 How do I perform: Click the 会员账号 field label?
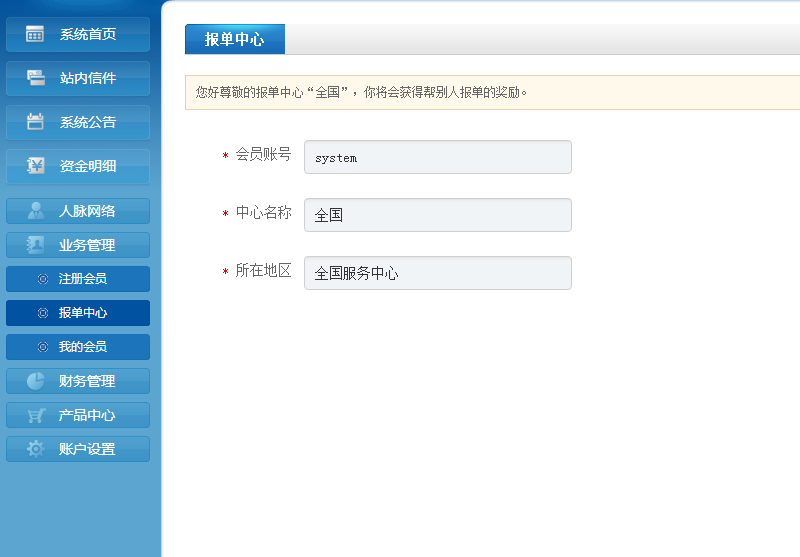[x=263, y=154]
